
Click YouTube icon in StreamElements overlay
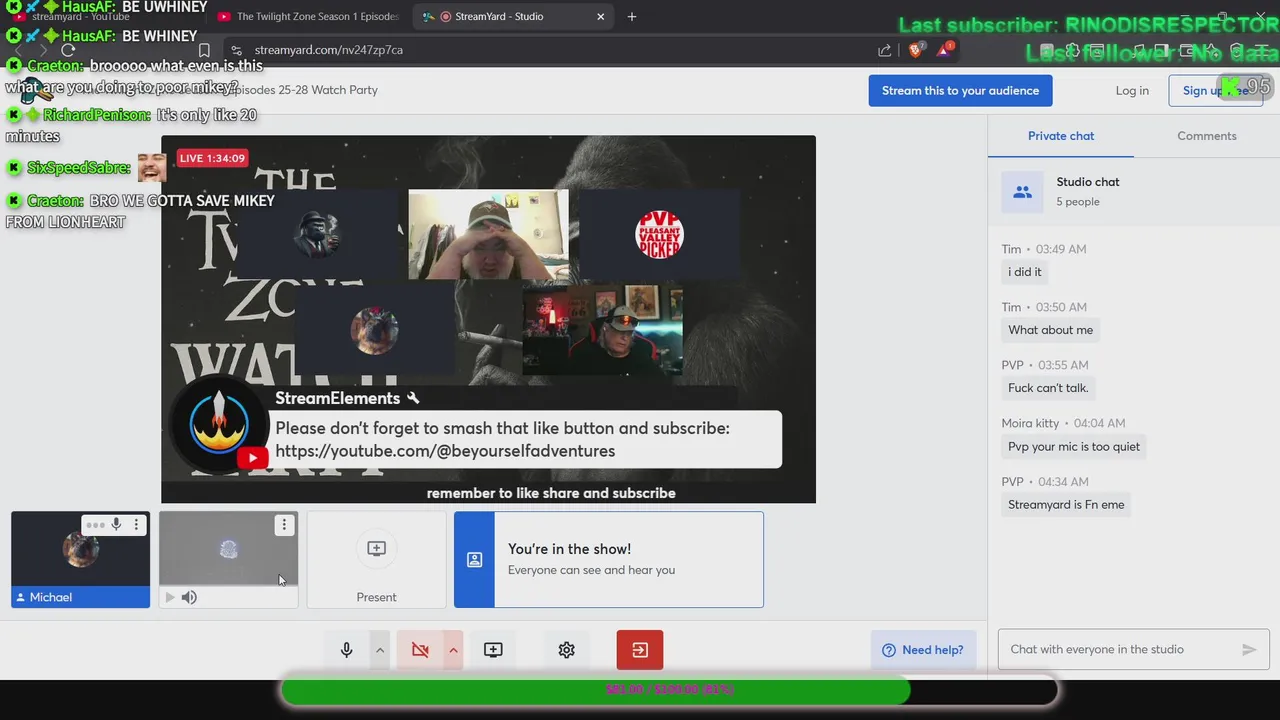[x=252, y=459]
